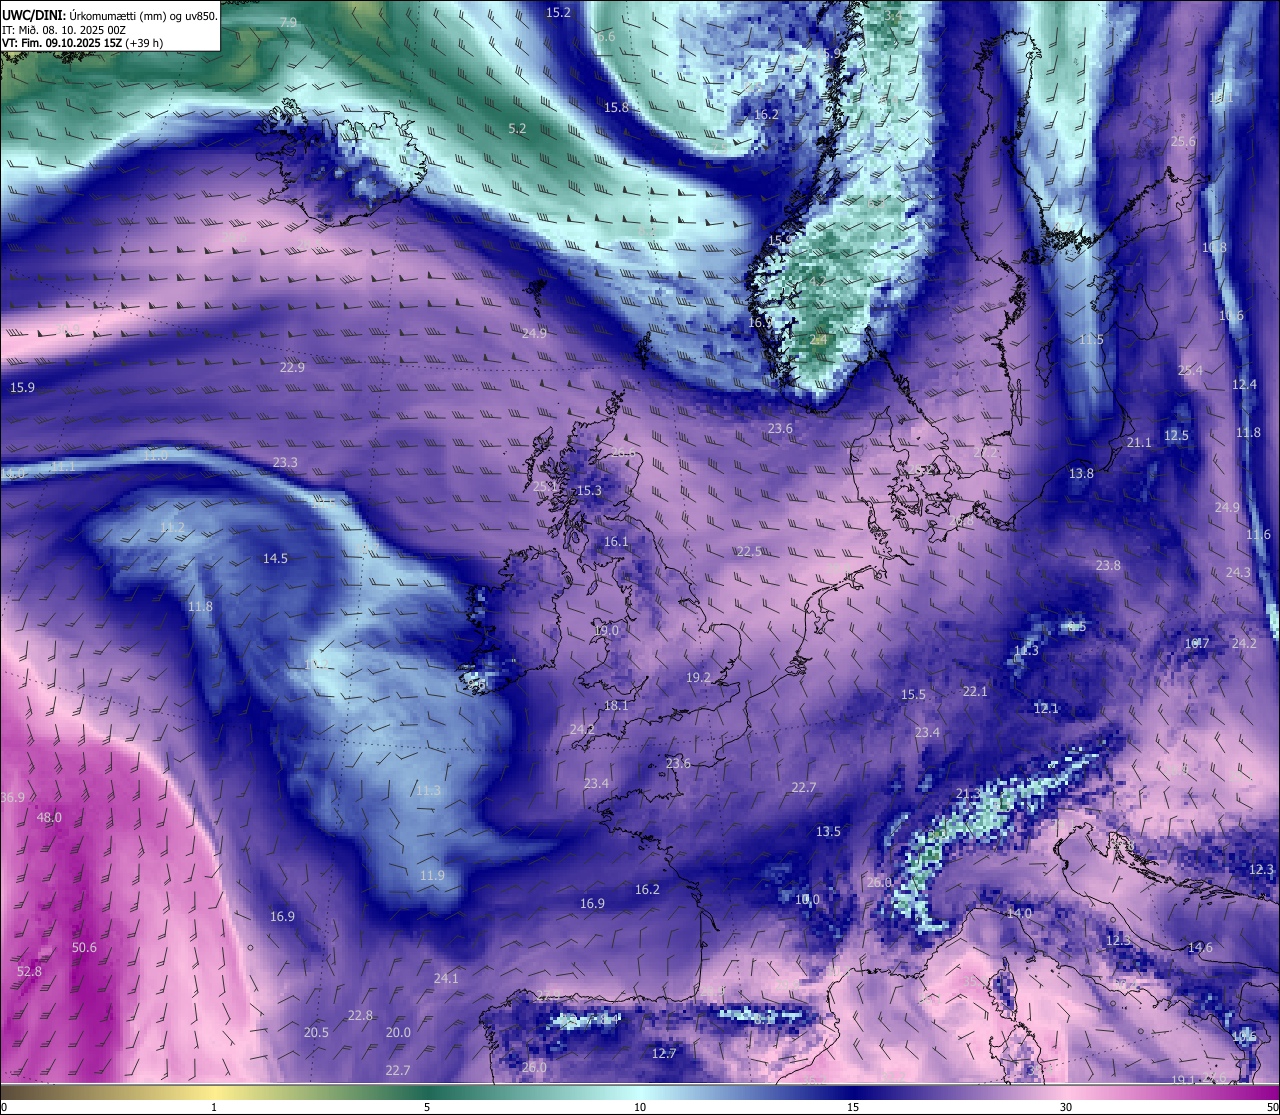
Task: Select the 13.8 value label
Action: coord(1081,473)
